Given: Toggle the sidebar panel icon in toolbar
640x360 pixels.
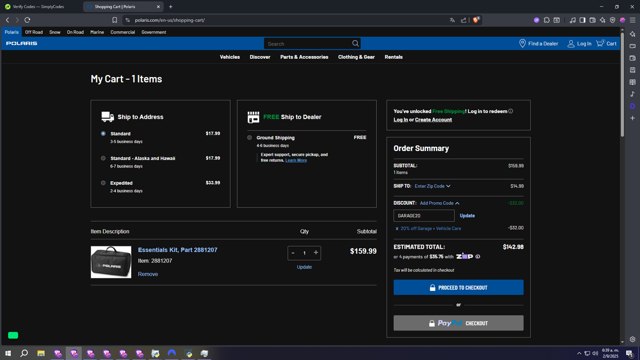Looking at the screenshot, I should point(582,20).
